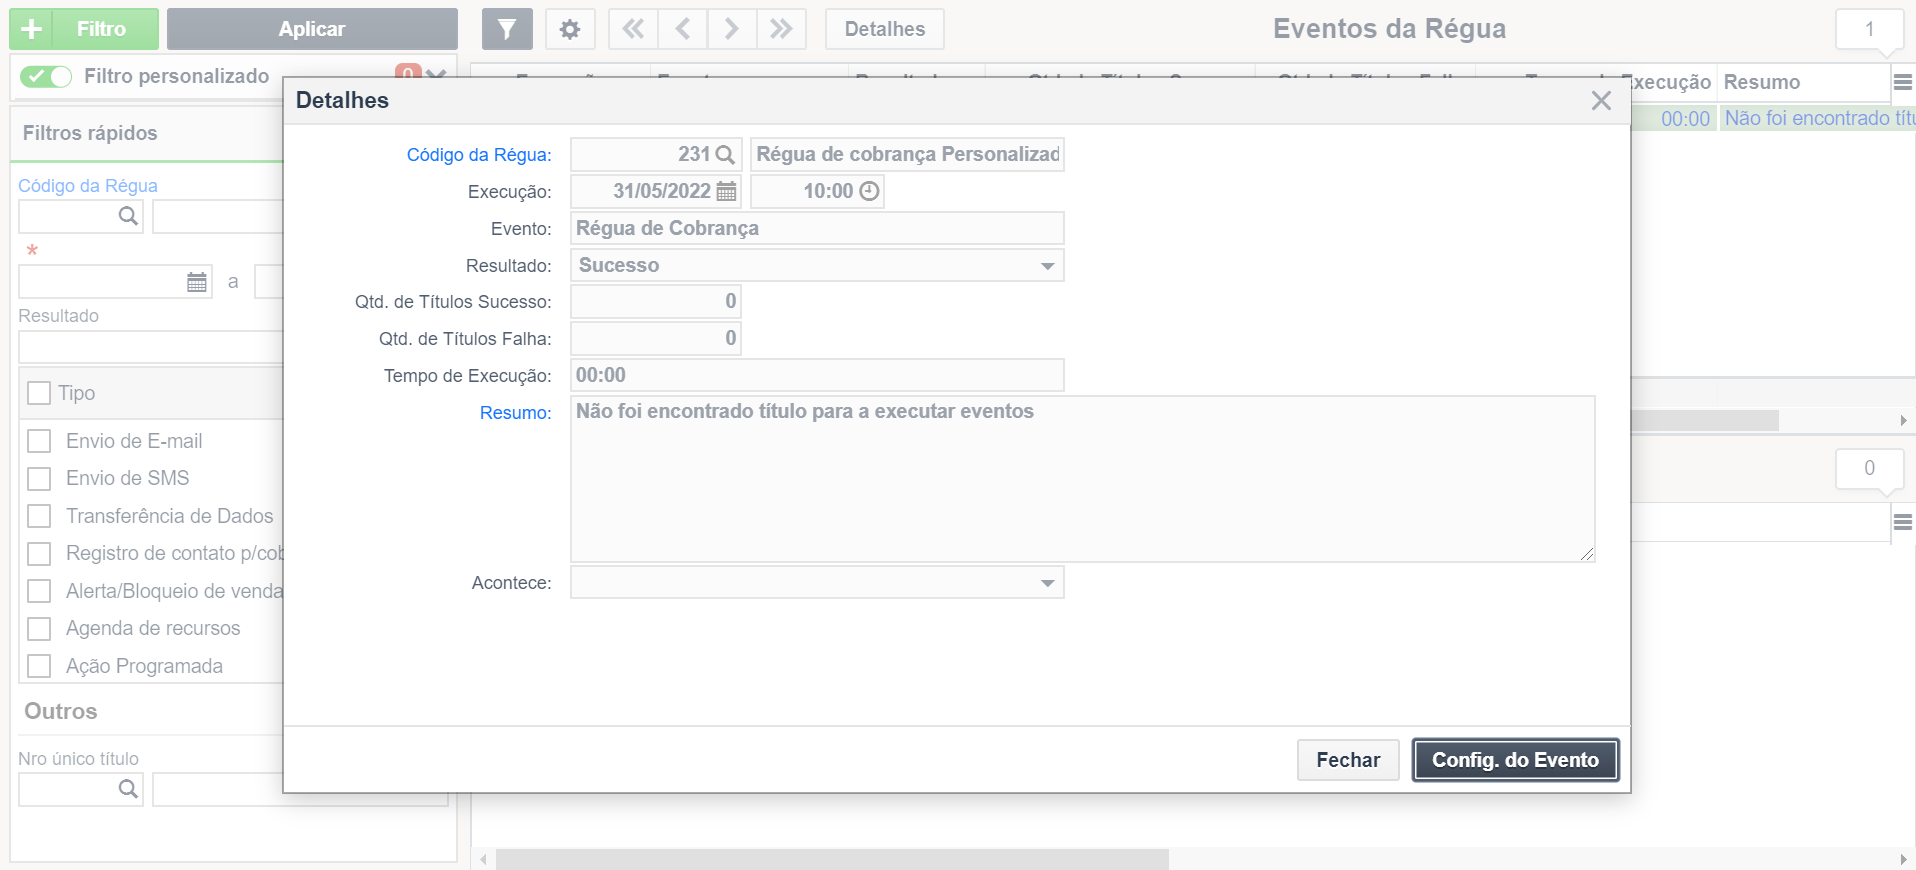Go to next record arrow
This screenshot has height=870, width=1916.
coord(732,29)
